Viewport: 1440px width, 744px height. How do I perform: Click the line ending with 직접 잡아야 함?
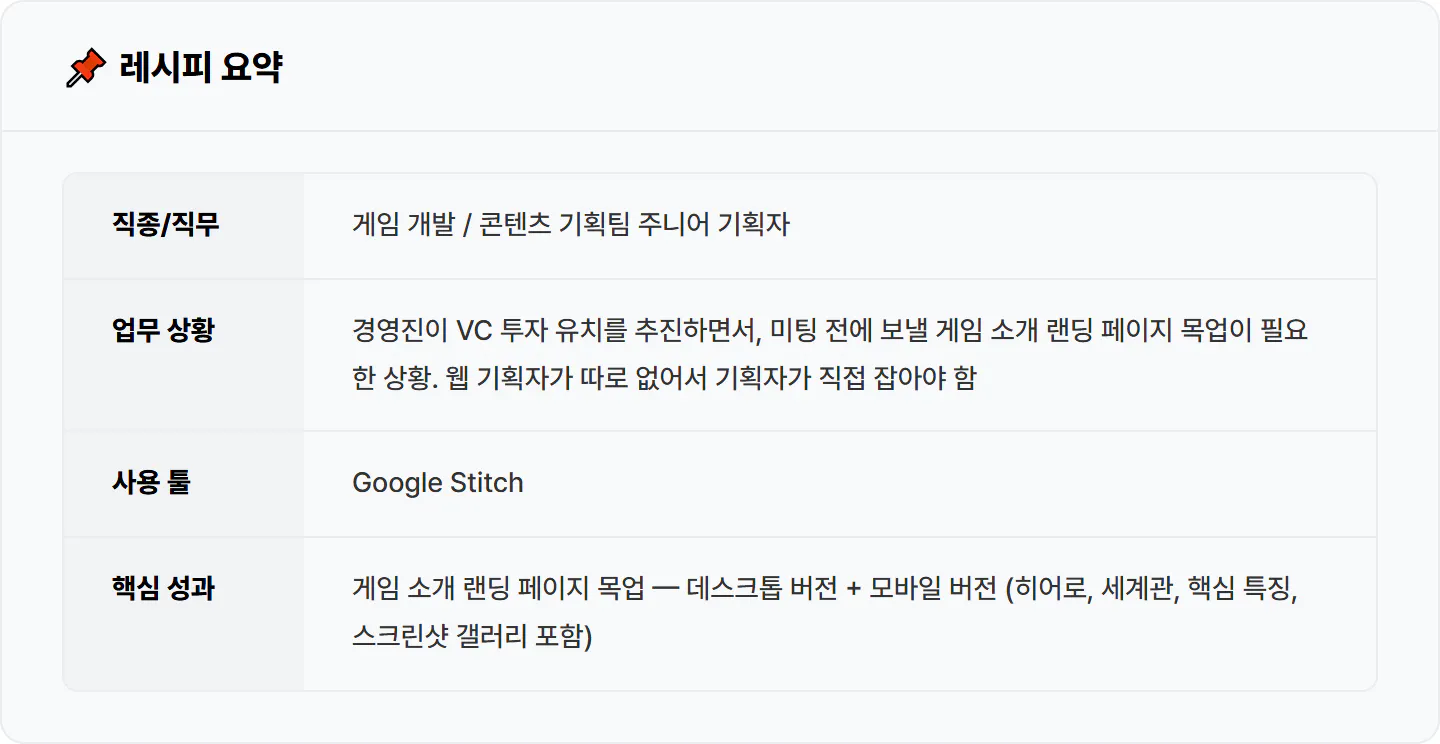tap(664, 379)
